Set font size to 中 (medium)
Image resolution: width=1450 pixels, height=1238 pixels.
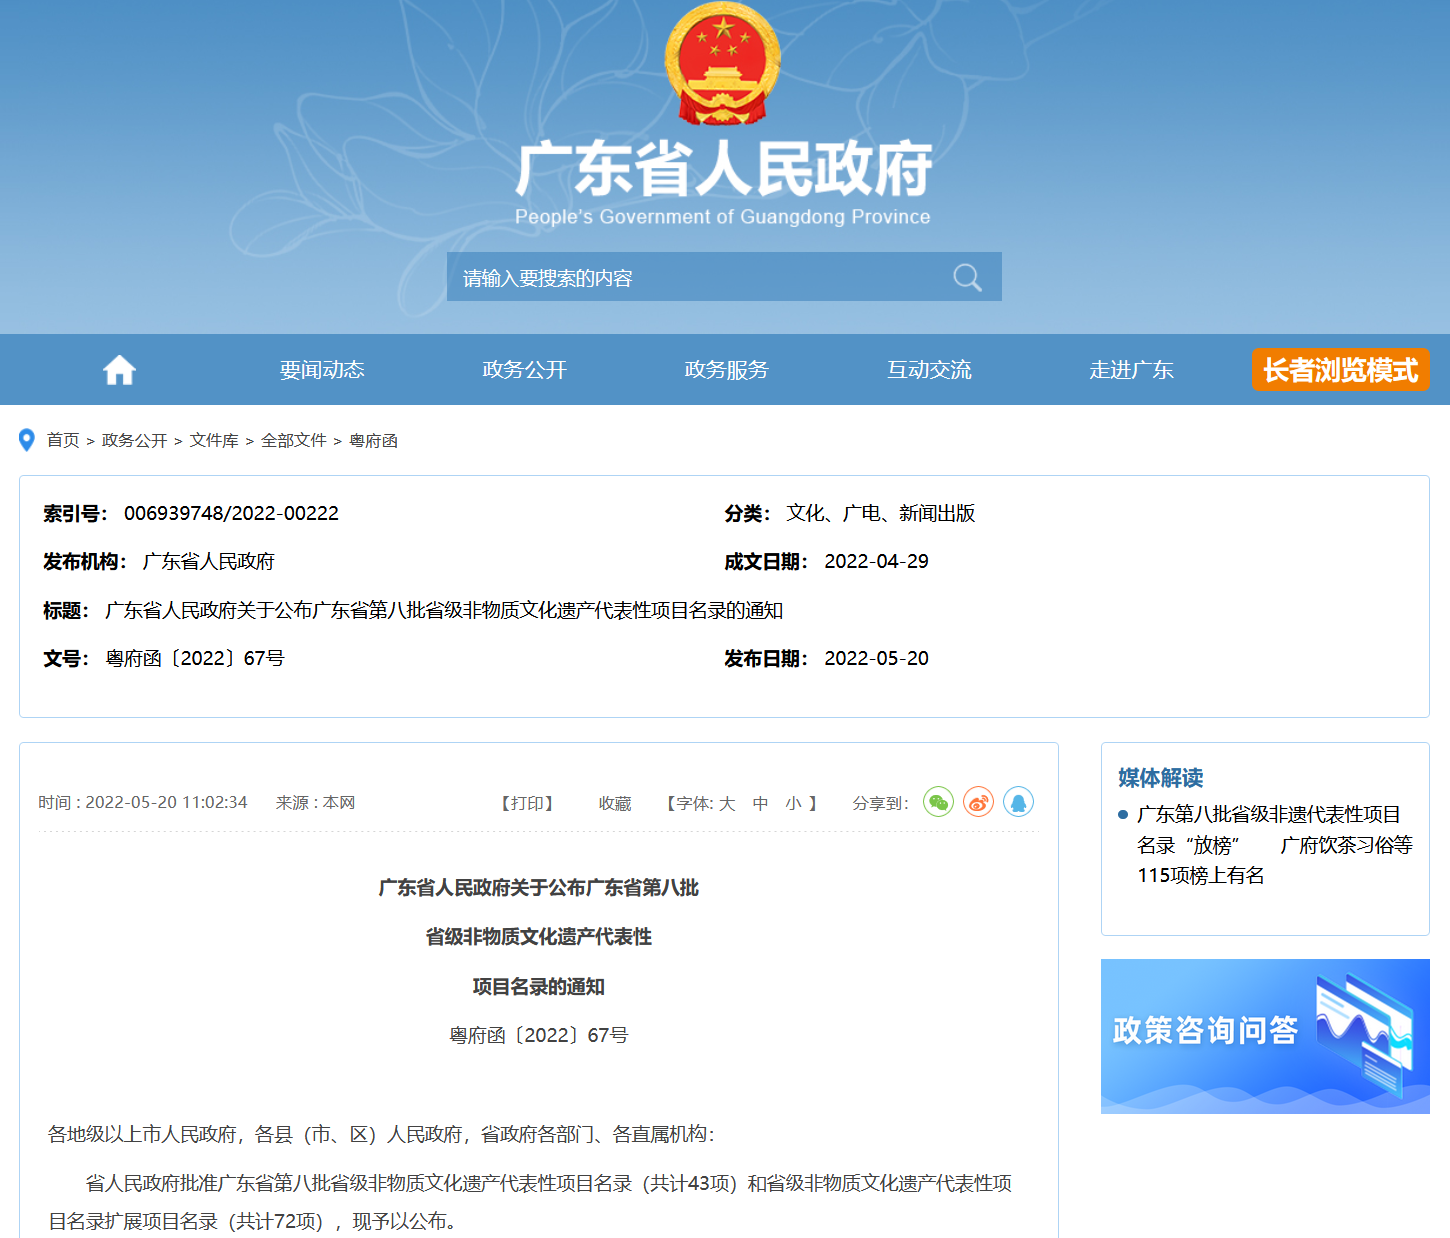[761, 803]
